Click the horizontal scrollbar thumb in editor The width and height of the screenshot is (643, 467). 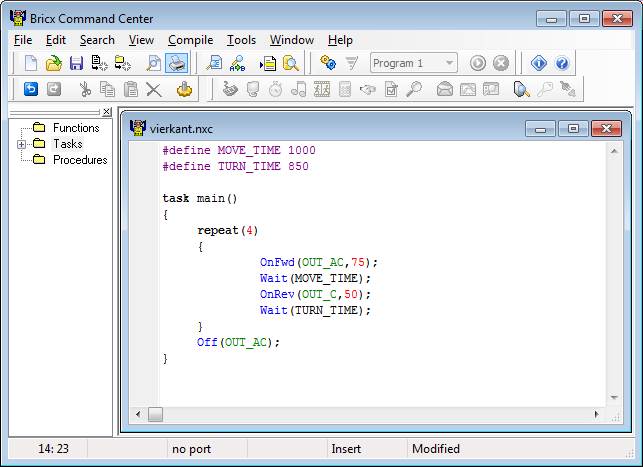click(x=155, y=414)
